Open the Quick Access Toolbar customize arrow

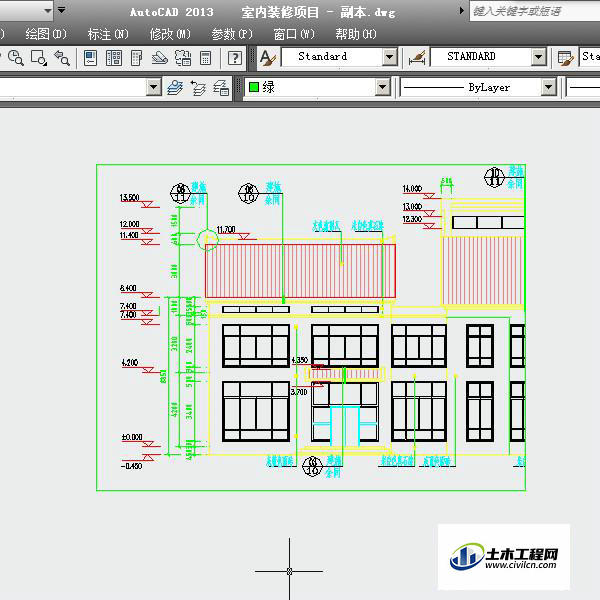coord(61,10)
